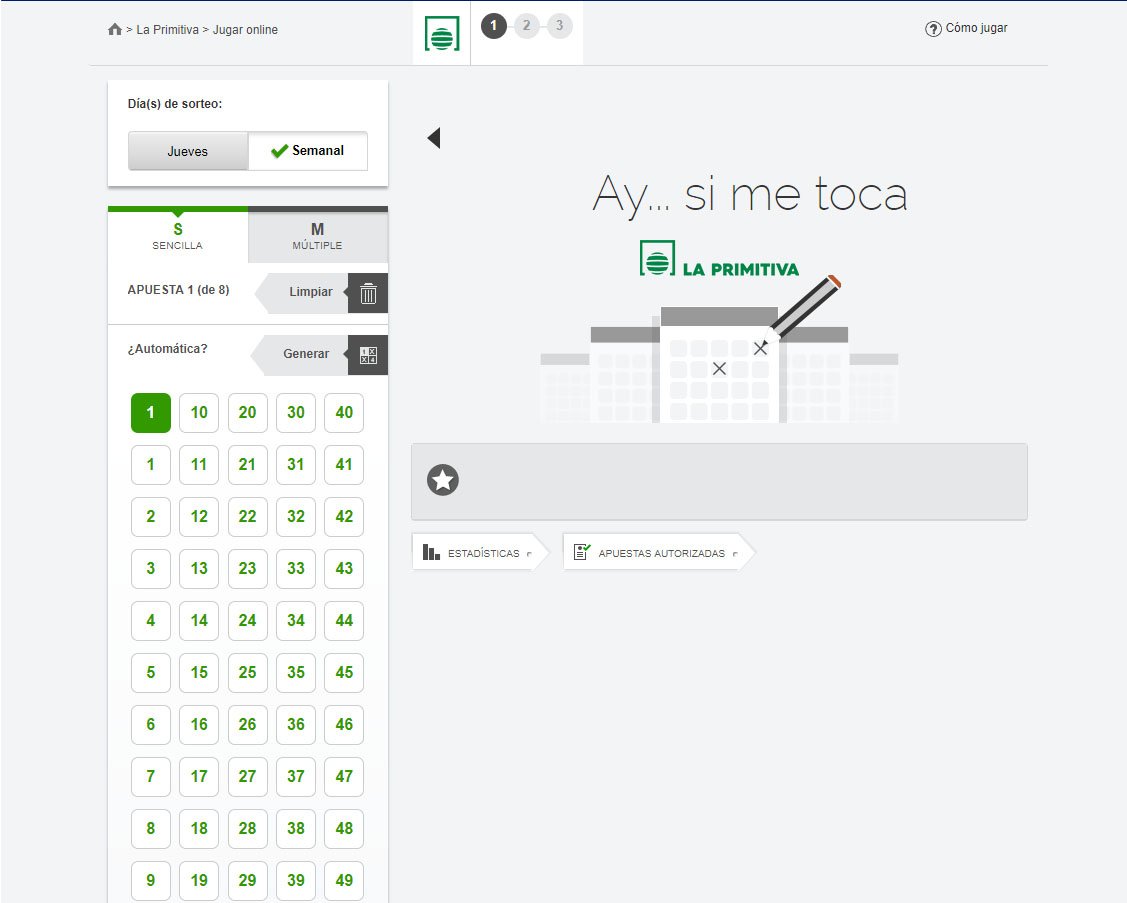Image resolution: width=1127 pixels, height=903 pixels.
Task: Choose Jueves as draw day
Action: click(x=188, y=151)
